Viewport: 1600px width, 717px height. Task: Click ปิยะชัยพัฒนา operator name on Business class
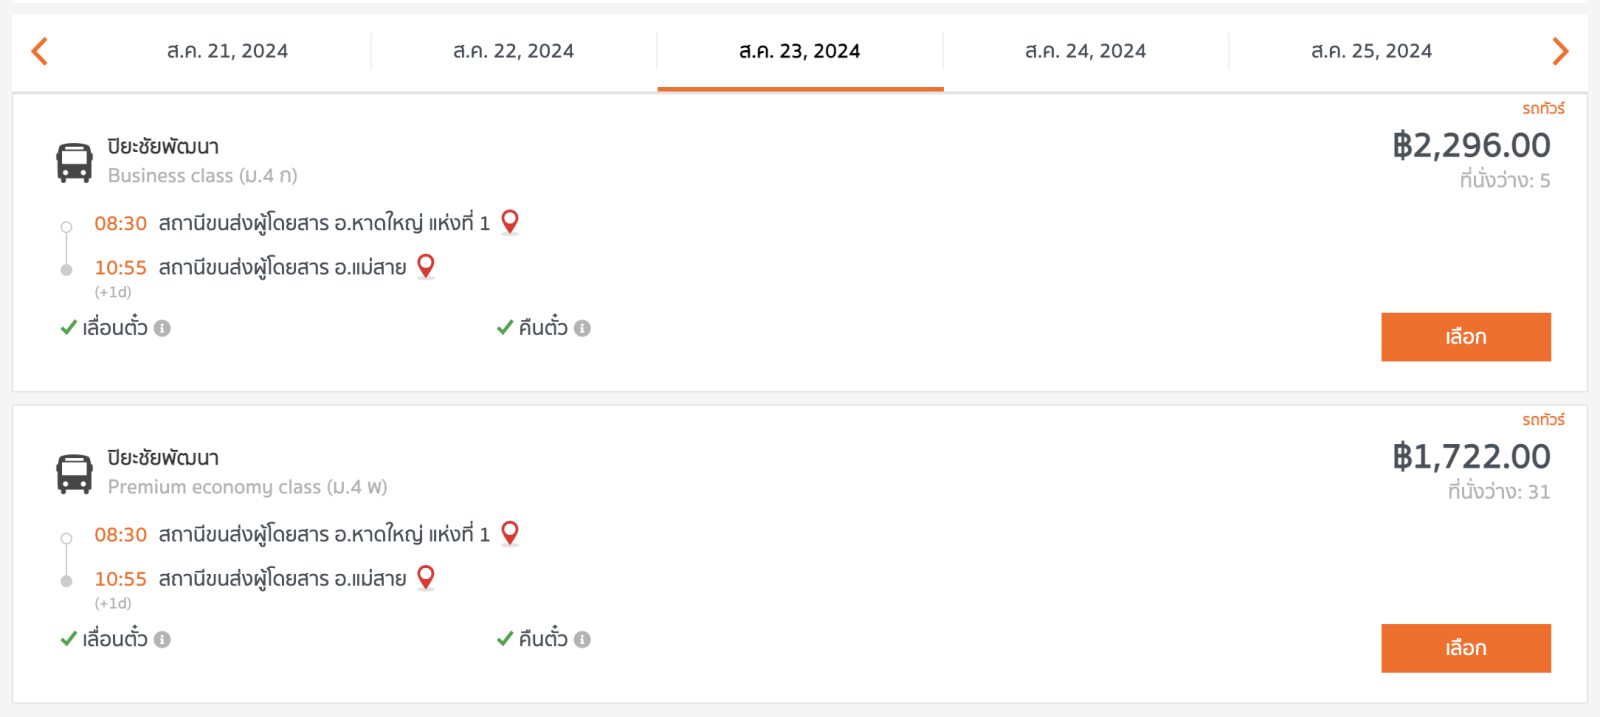click(x=163, y=147)
